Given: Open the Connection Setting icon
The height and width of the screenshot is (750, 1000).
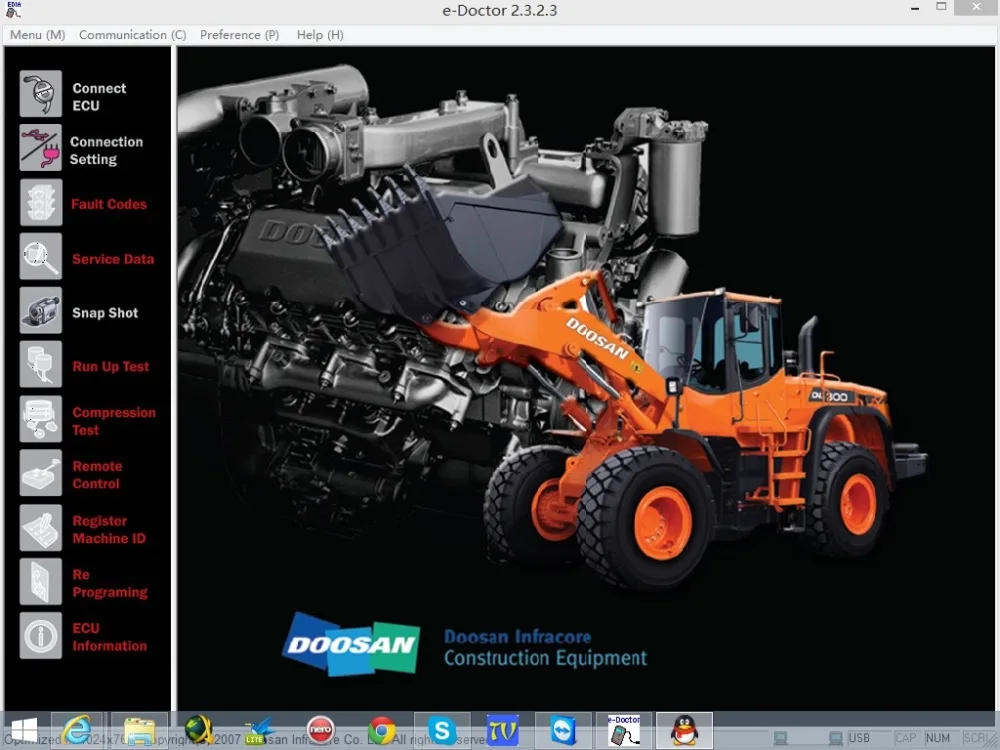Looking at the screenshot, I should (39, 148).
